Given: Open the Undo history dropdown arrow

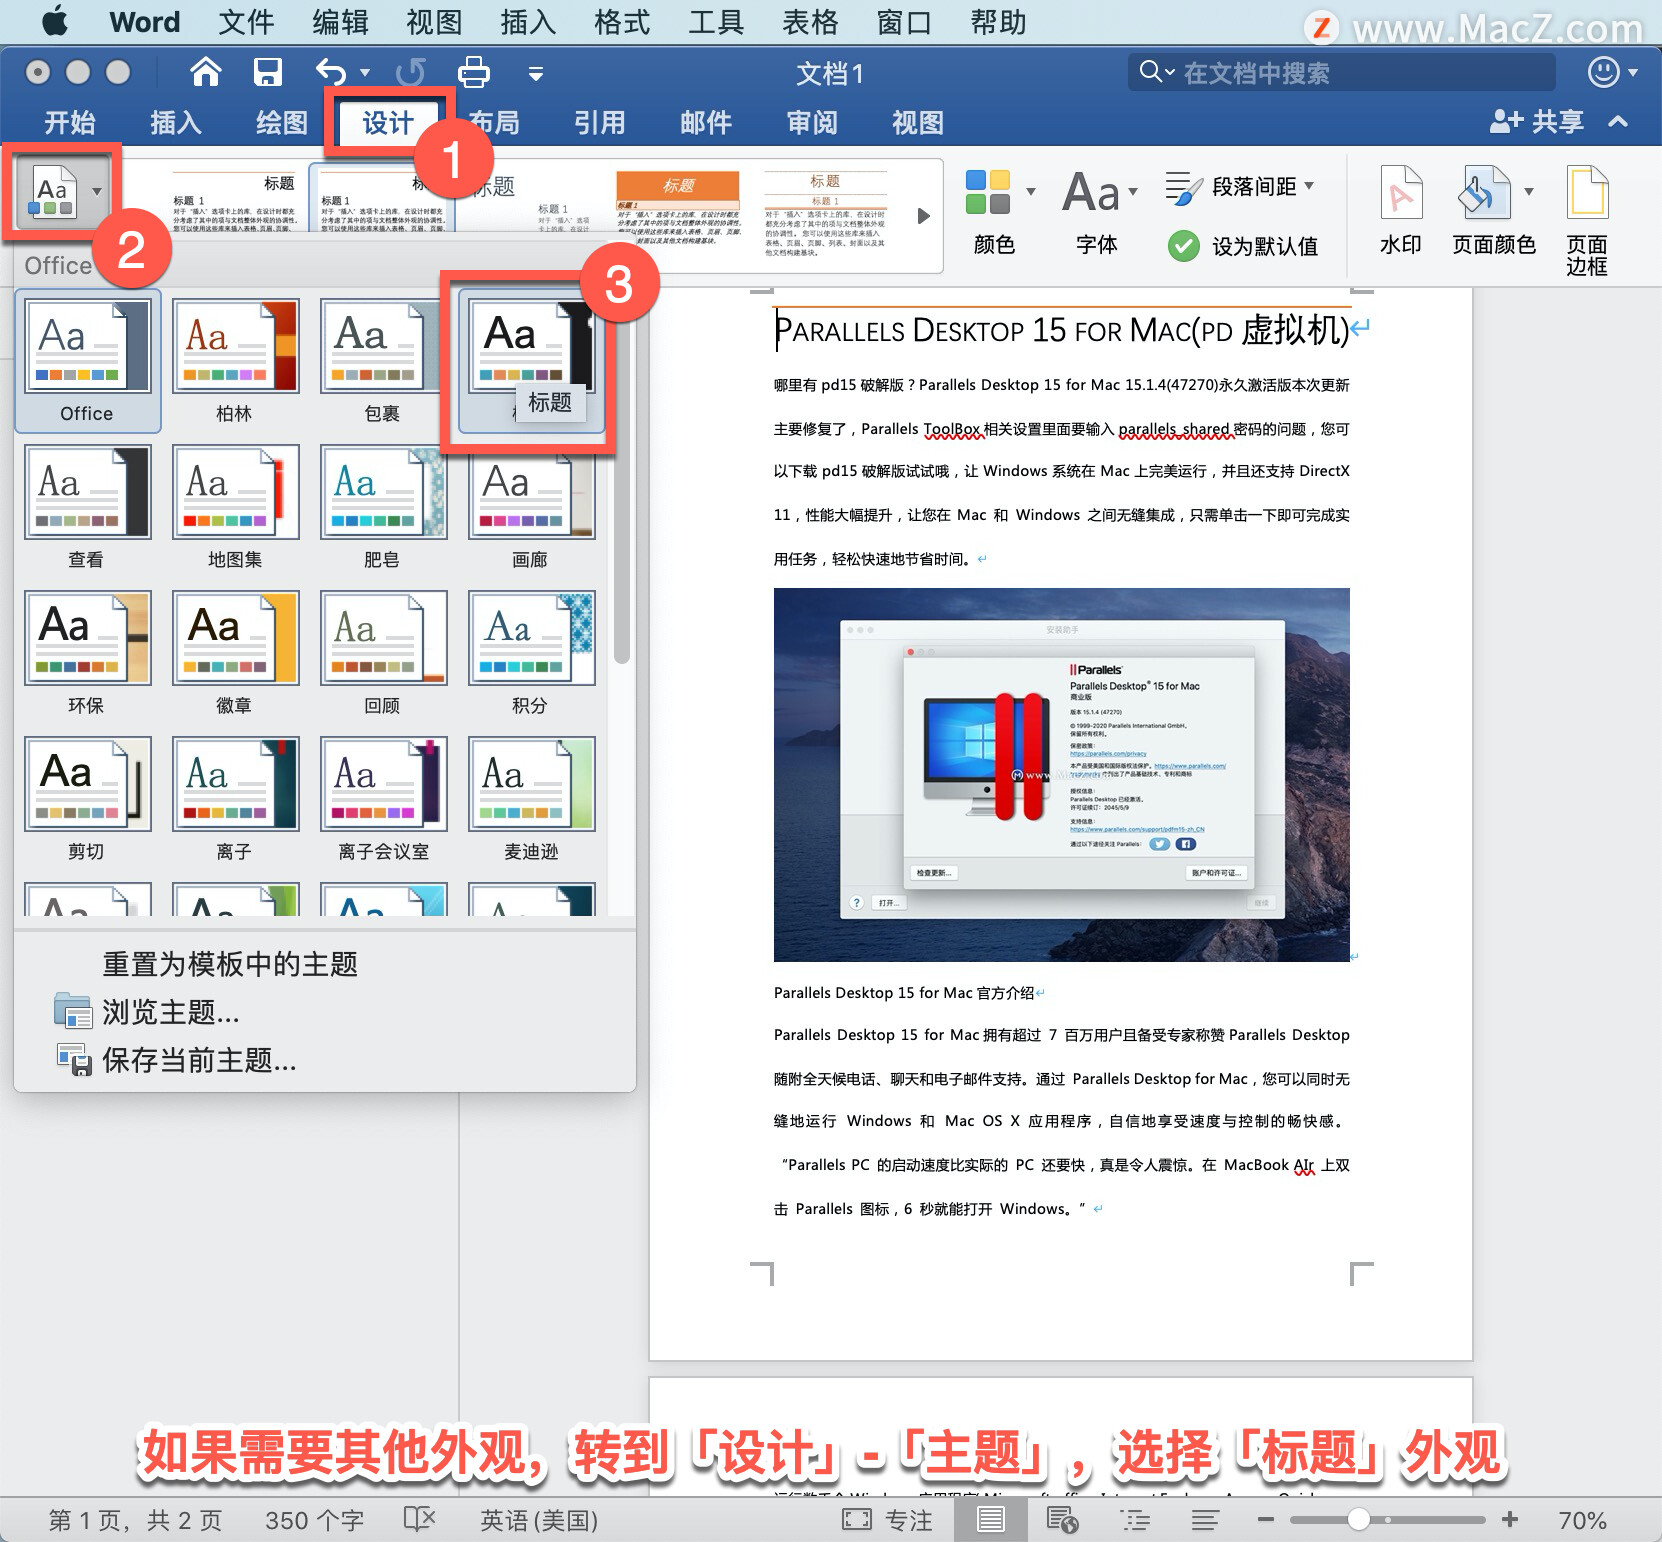Looking at the screenshot, I should (x=365, y=73).
